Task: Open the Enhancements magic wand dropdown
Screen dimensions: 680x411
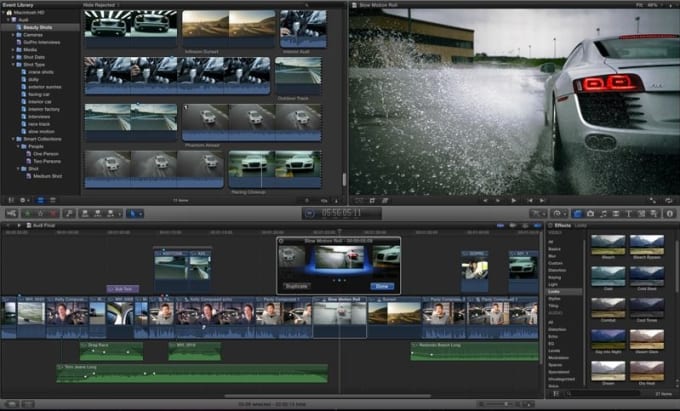Action: coord(538,213)
